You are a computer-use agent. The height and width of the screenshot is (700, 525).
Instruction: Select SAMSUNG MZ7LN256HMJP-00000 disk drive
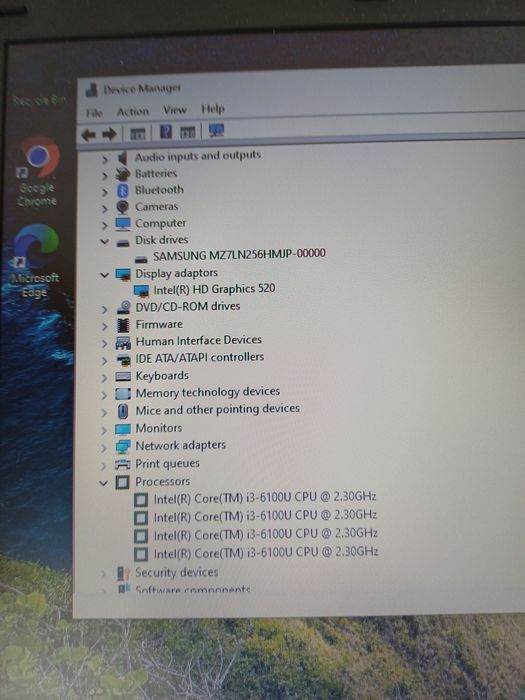[239, 255]
